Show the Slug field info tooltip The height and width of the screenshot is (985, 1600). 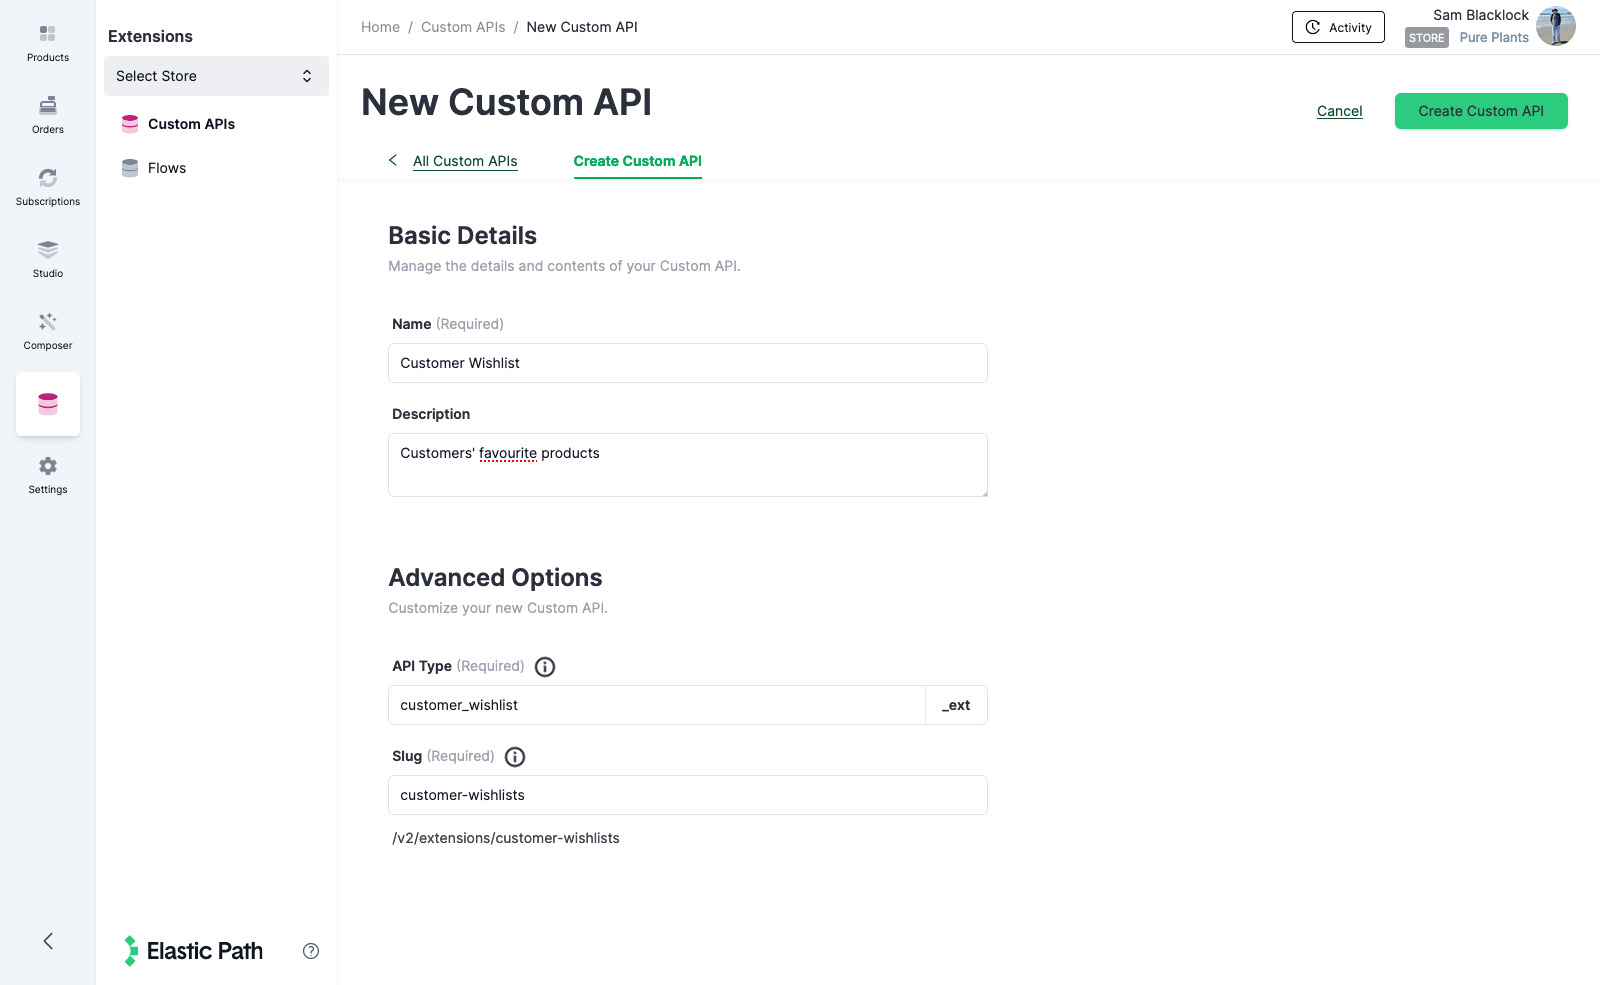(515, 757)
